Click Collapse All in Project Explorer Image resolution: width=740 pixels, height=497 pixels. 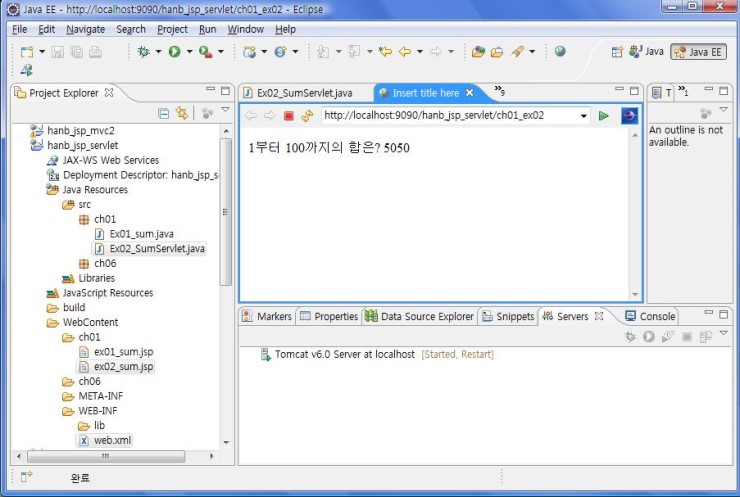pos(164,114)
